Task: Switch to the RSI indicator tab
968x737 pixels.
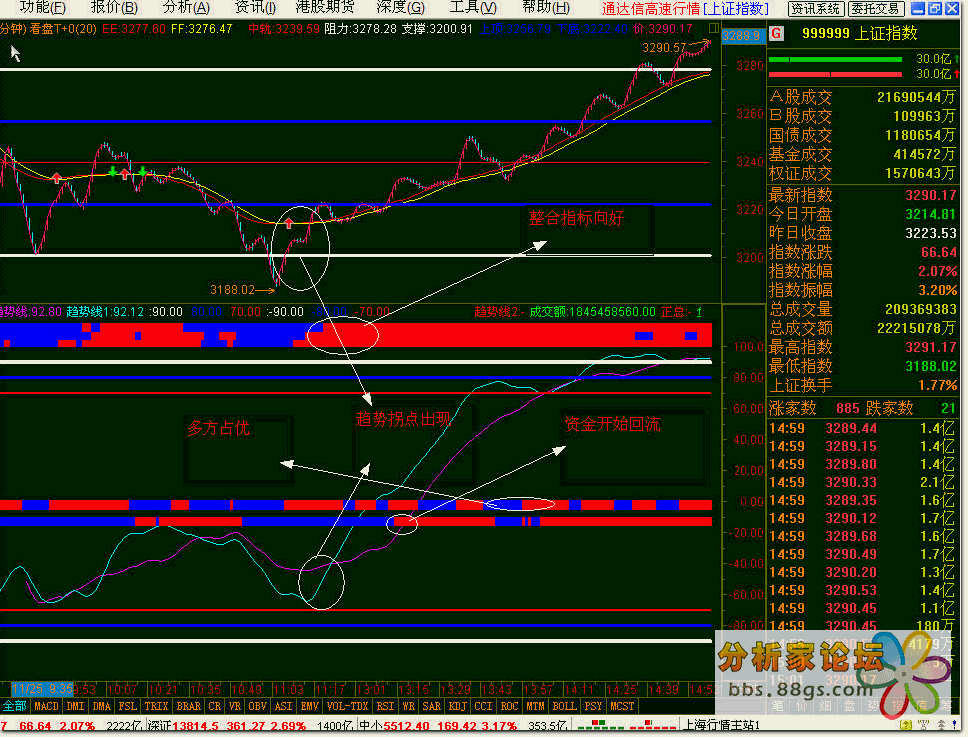Action: (385, 706)
